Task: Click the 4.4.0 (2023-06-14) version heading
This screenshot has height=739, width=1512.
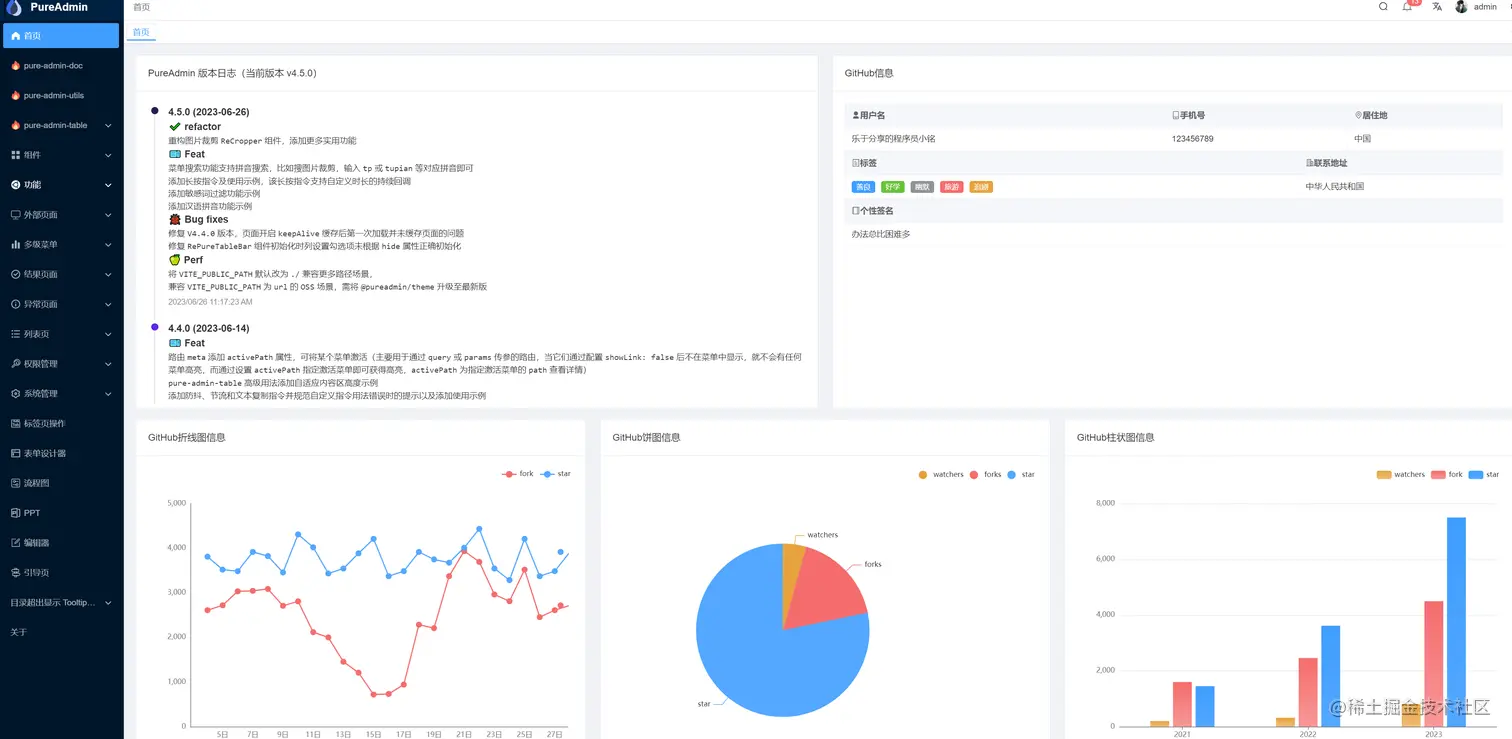Action: pos(209,329)
